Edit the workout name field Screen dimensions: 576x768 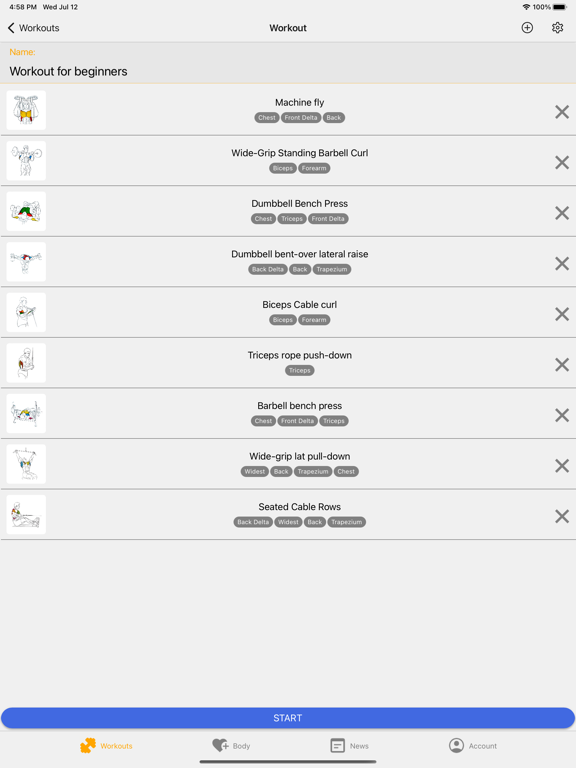pos(288,72)
